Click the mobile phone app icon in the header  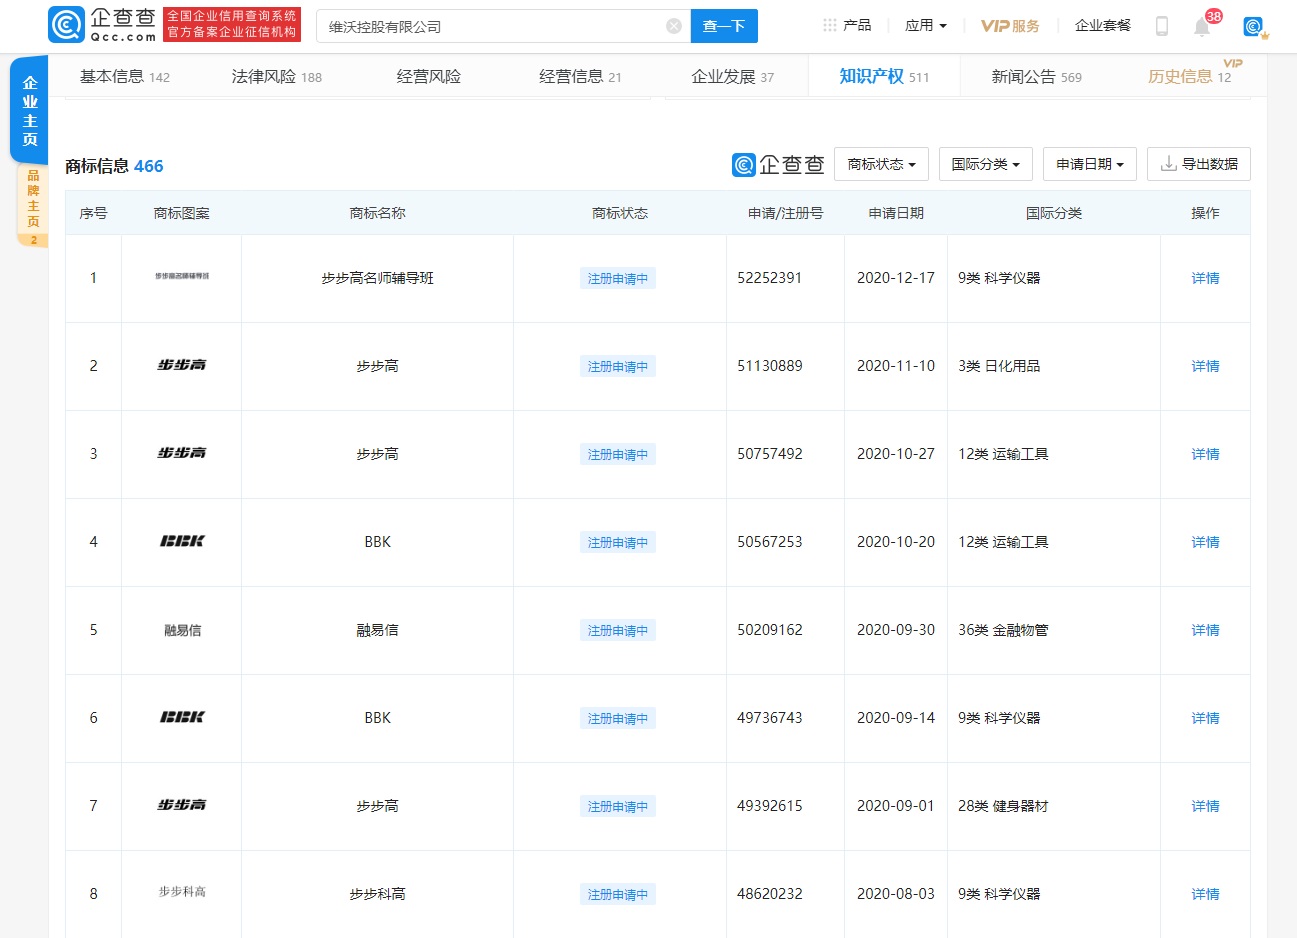1161,26
